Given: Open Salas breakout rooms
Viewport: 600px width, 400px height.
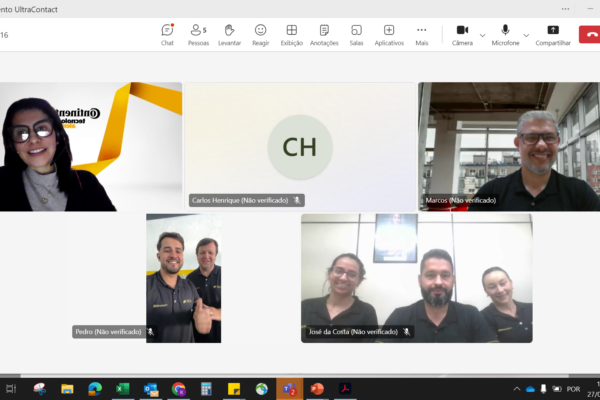Looking at the screenshot, I should [x=356, y=34].
